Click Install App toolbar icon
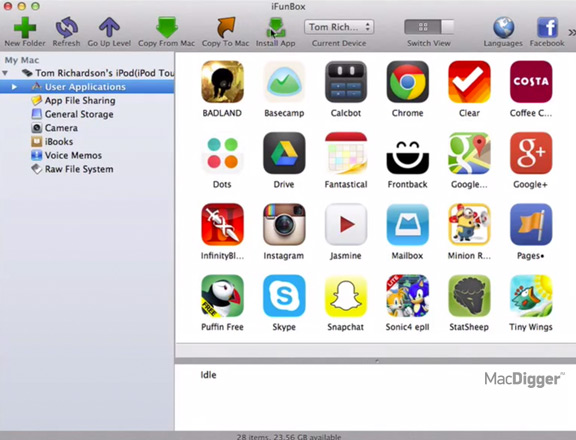Viewport: 576px width, 440px height. [276, 28]
